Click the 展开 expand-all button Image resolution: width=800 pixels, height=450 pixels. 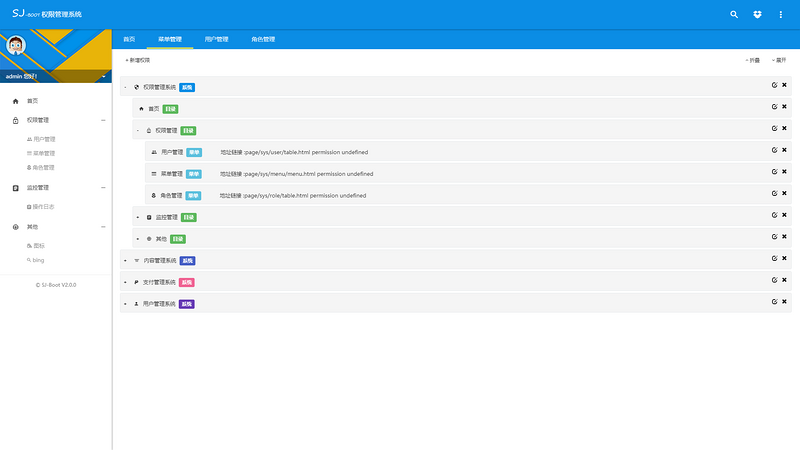(x=779, y=60)
